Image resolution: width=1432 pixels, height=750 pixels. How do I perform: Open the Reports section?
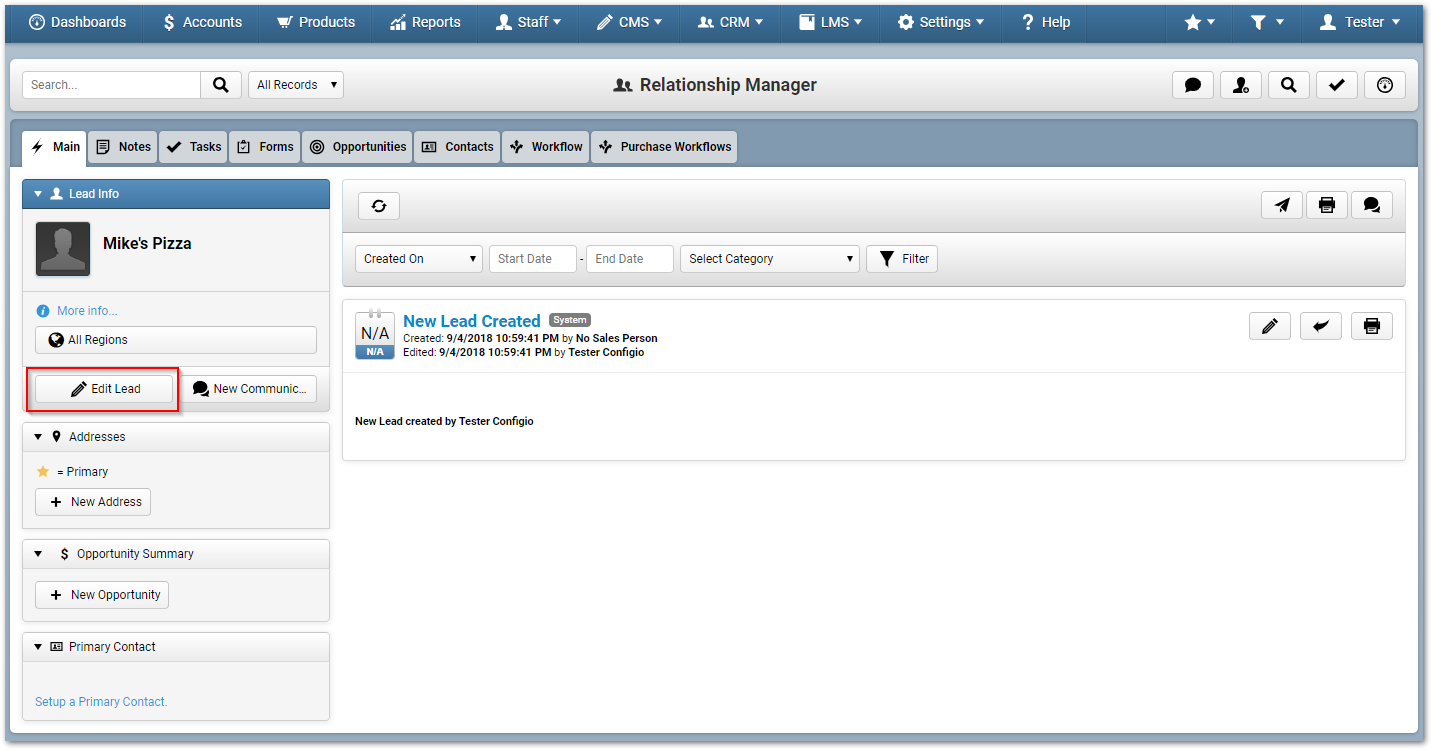[425, 22]
